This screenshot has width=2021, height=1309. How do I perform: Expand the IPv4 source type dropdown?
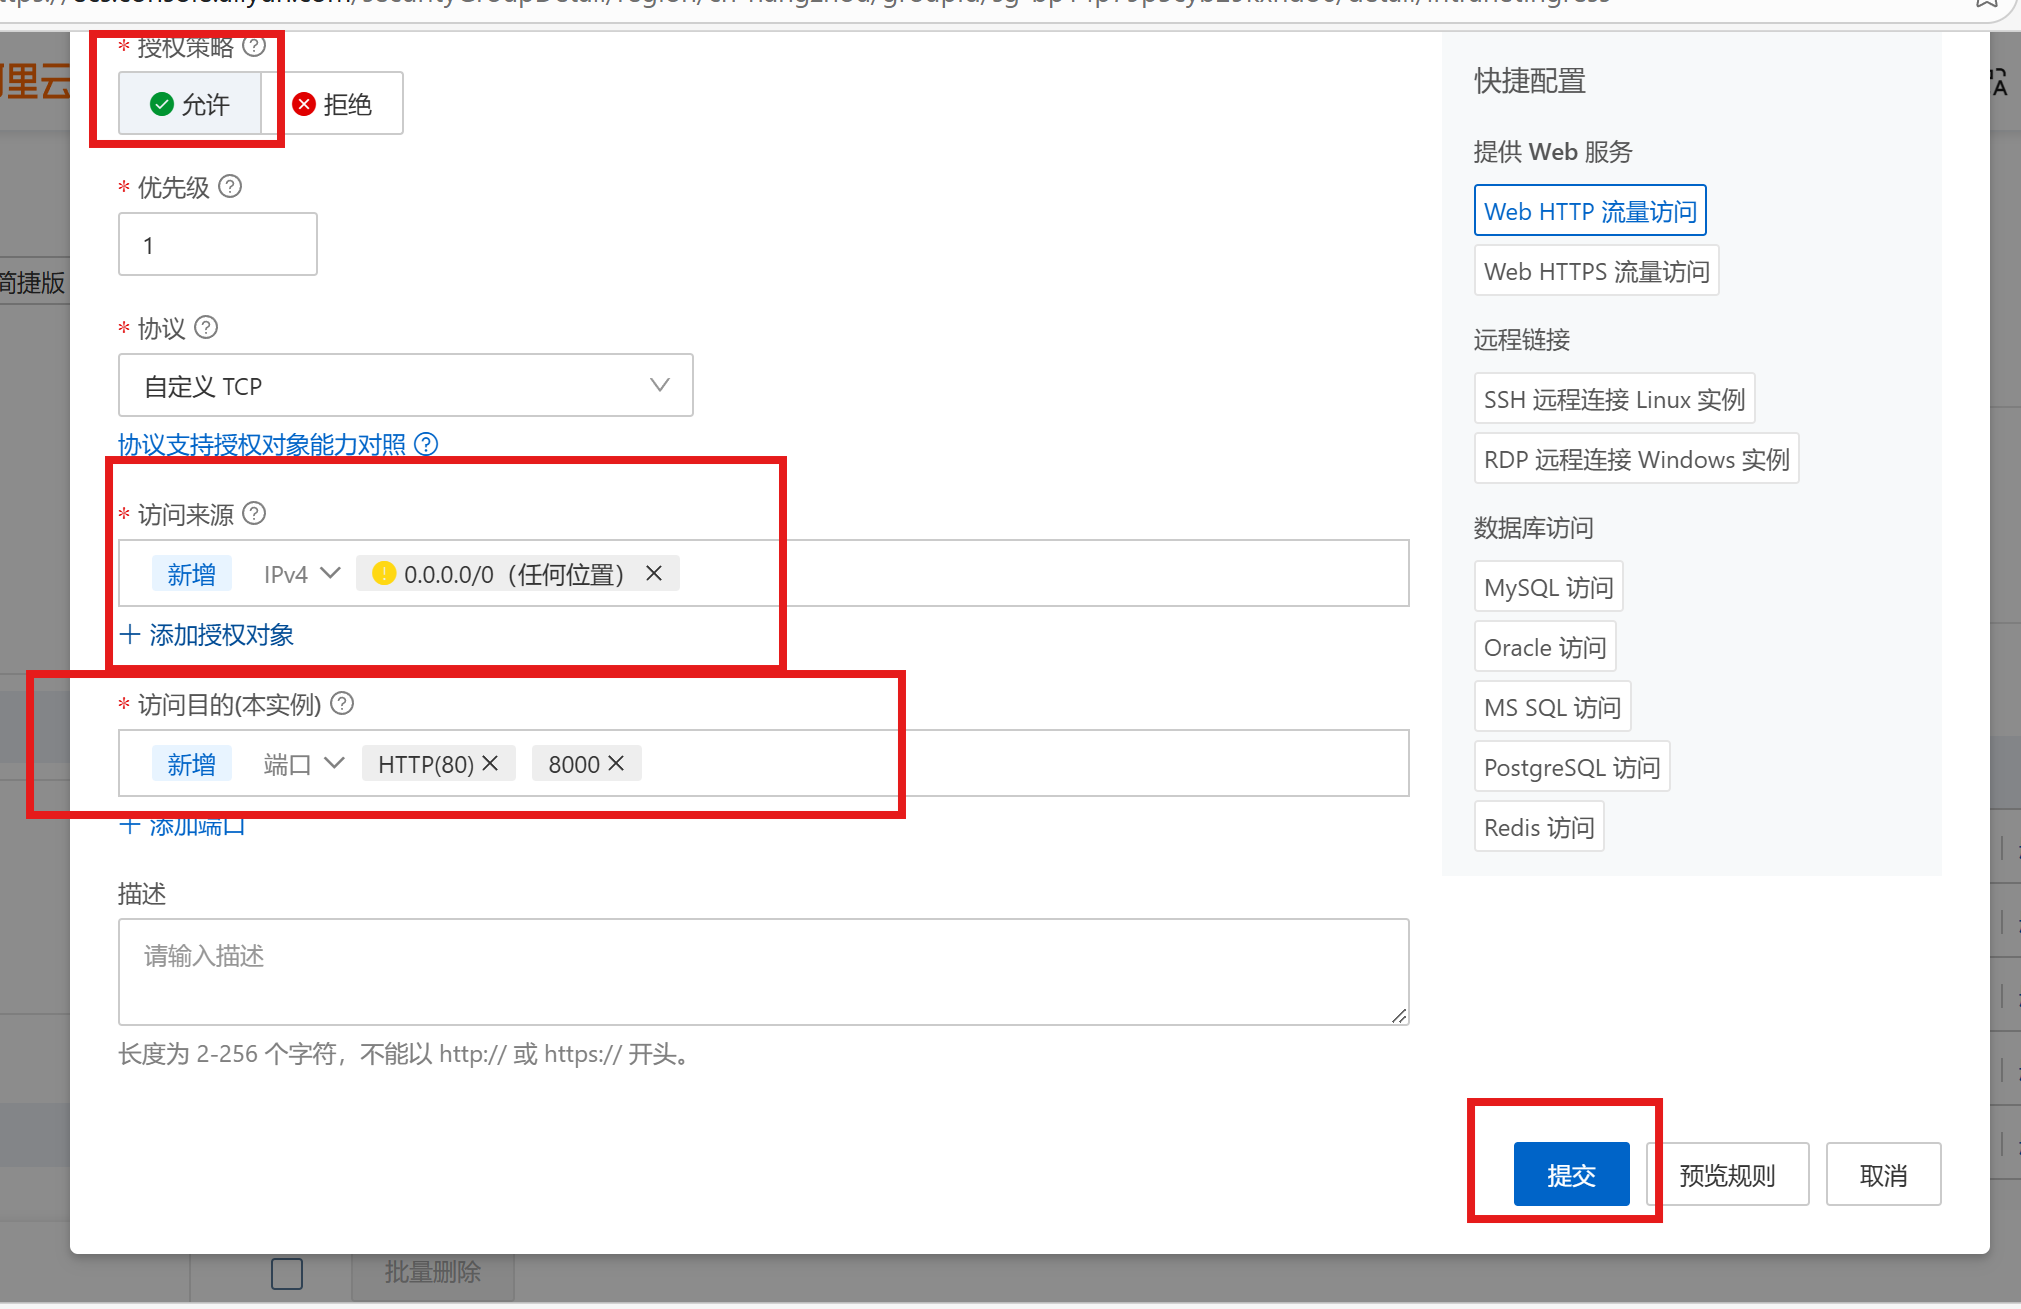click(x=301, y=574)
